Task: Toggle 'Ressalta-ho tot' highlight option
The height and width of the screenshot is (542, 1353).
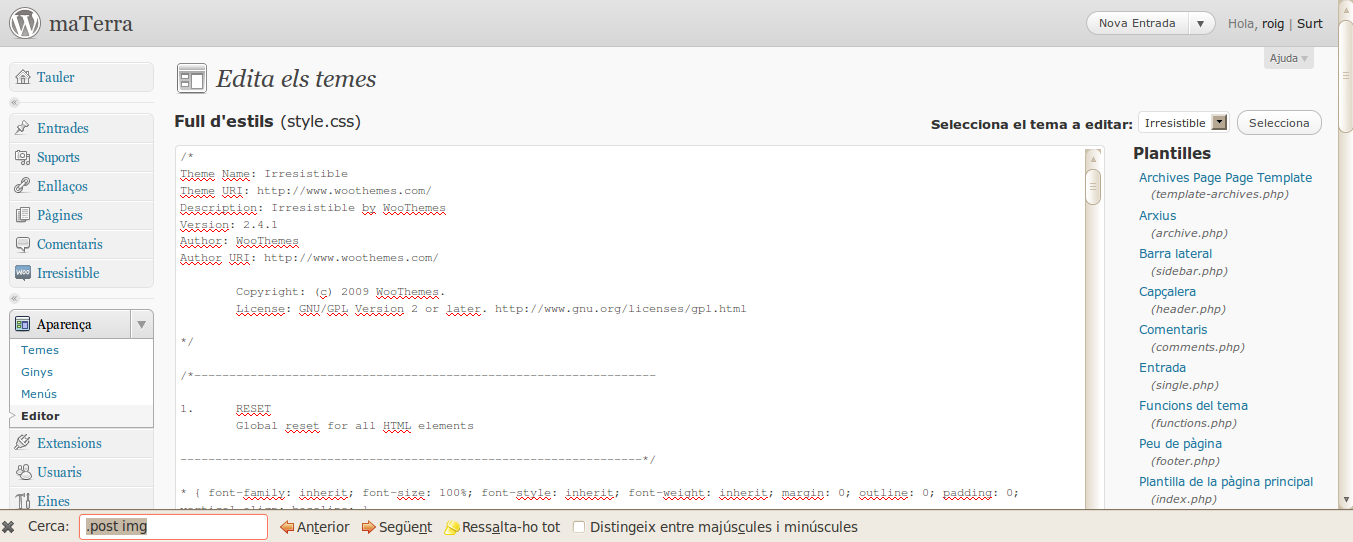Action: tap(516, 527)
